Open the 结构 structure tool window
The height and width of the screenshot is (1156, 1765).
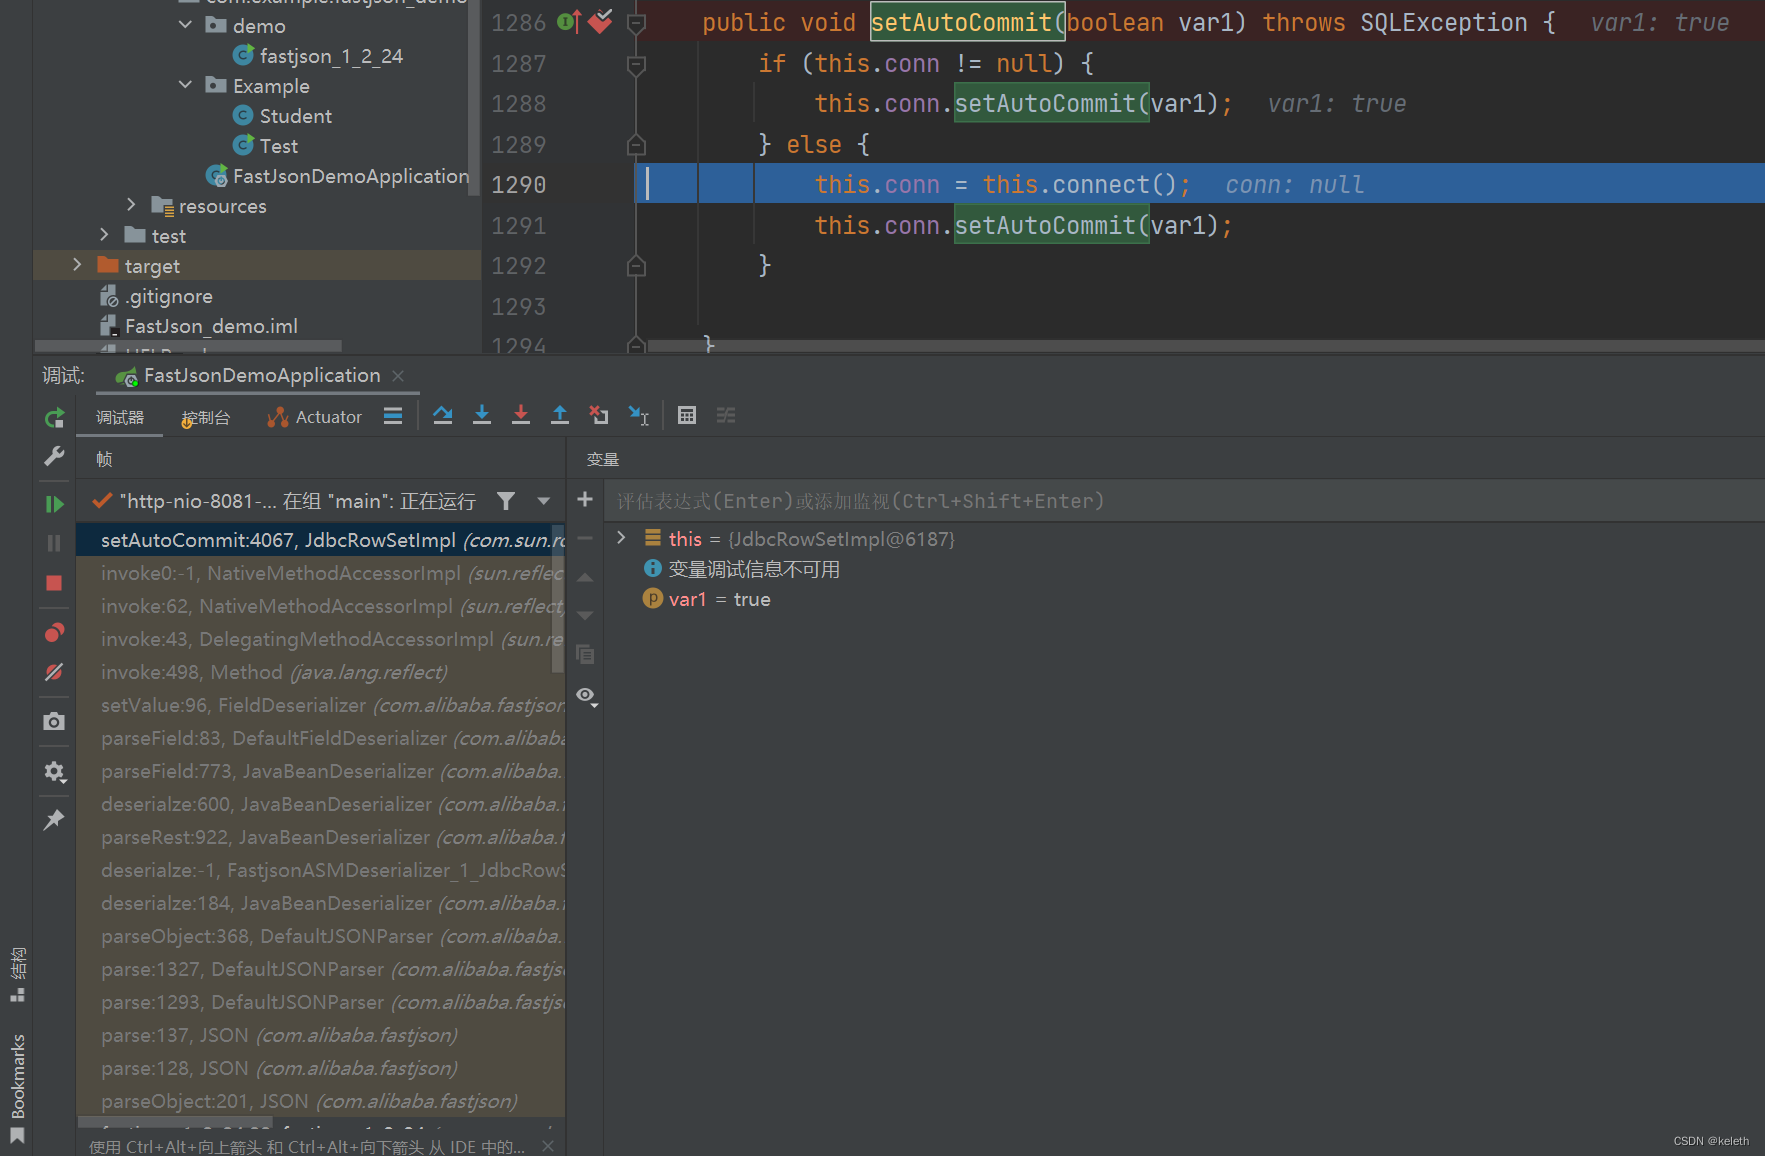[x=17, y=974]
